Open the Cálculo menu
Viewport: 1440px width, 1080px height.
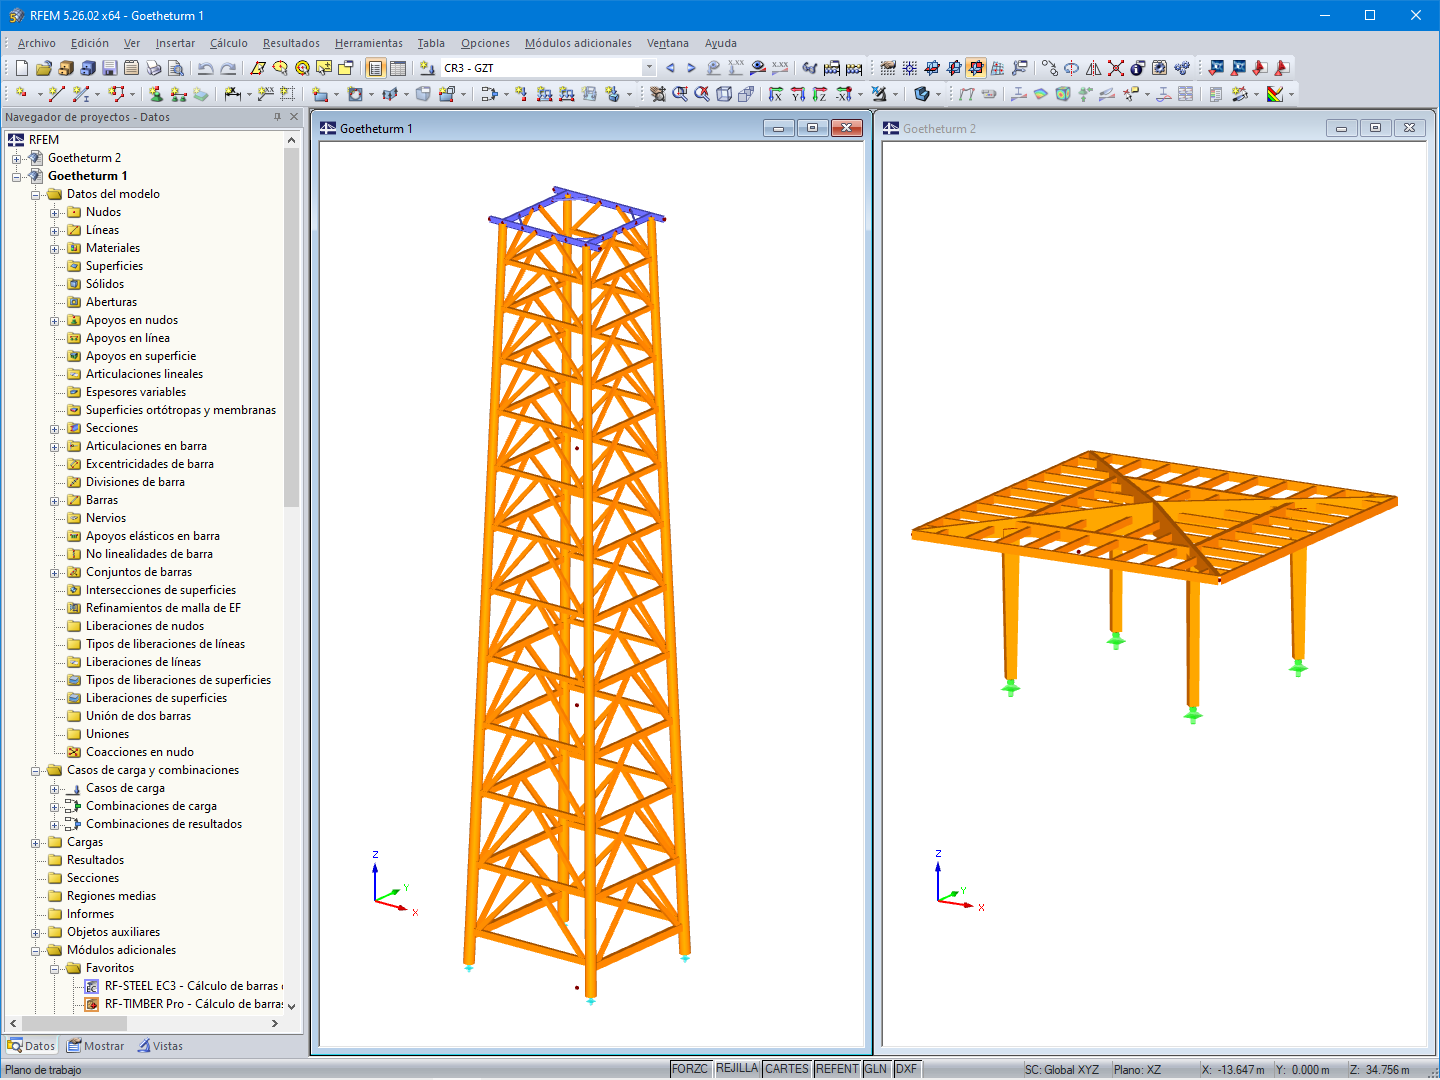click(228, 43)
